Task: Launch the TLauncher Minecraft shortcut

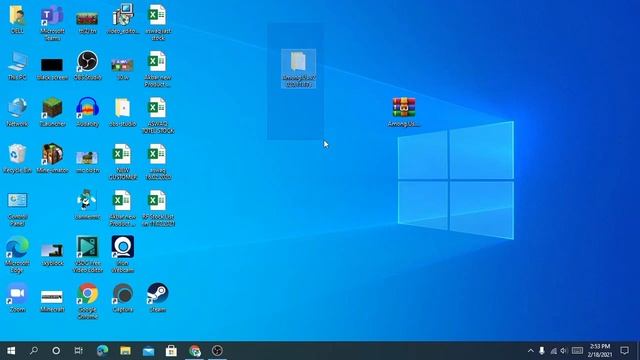Action: pyautogui.click(x=52, y=112)
